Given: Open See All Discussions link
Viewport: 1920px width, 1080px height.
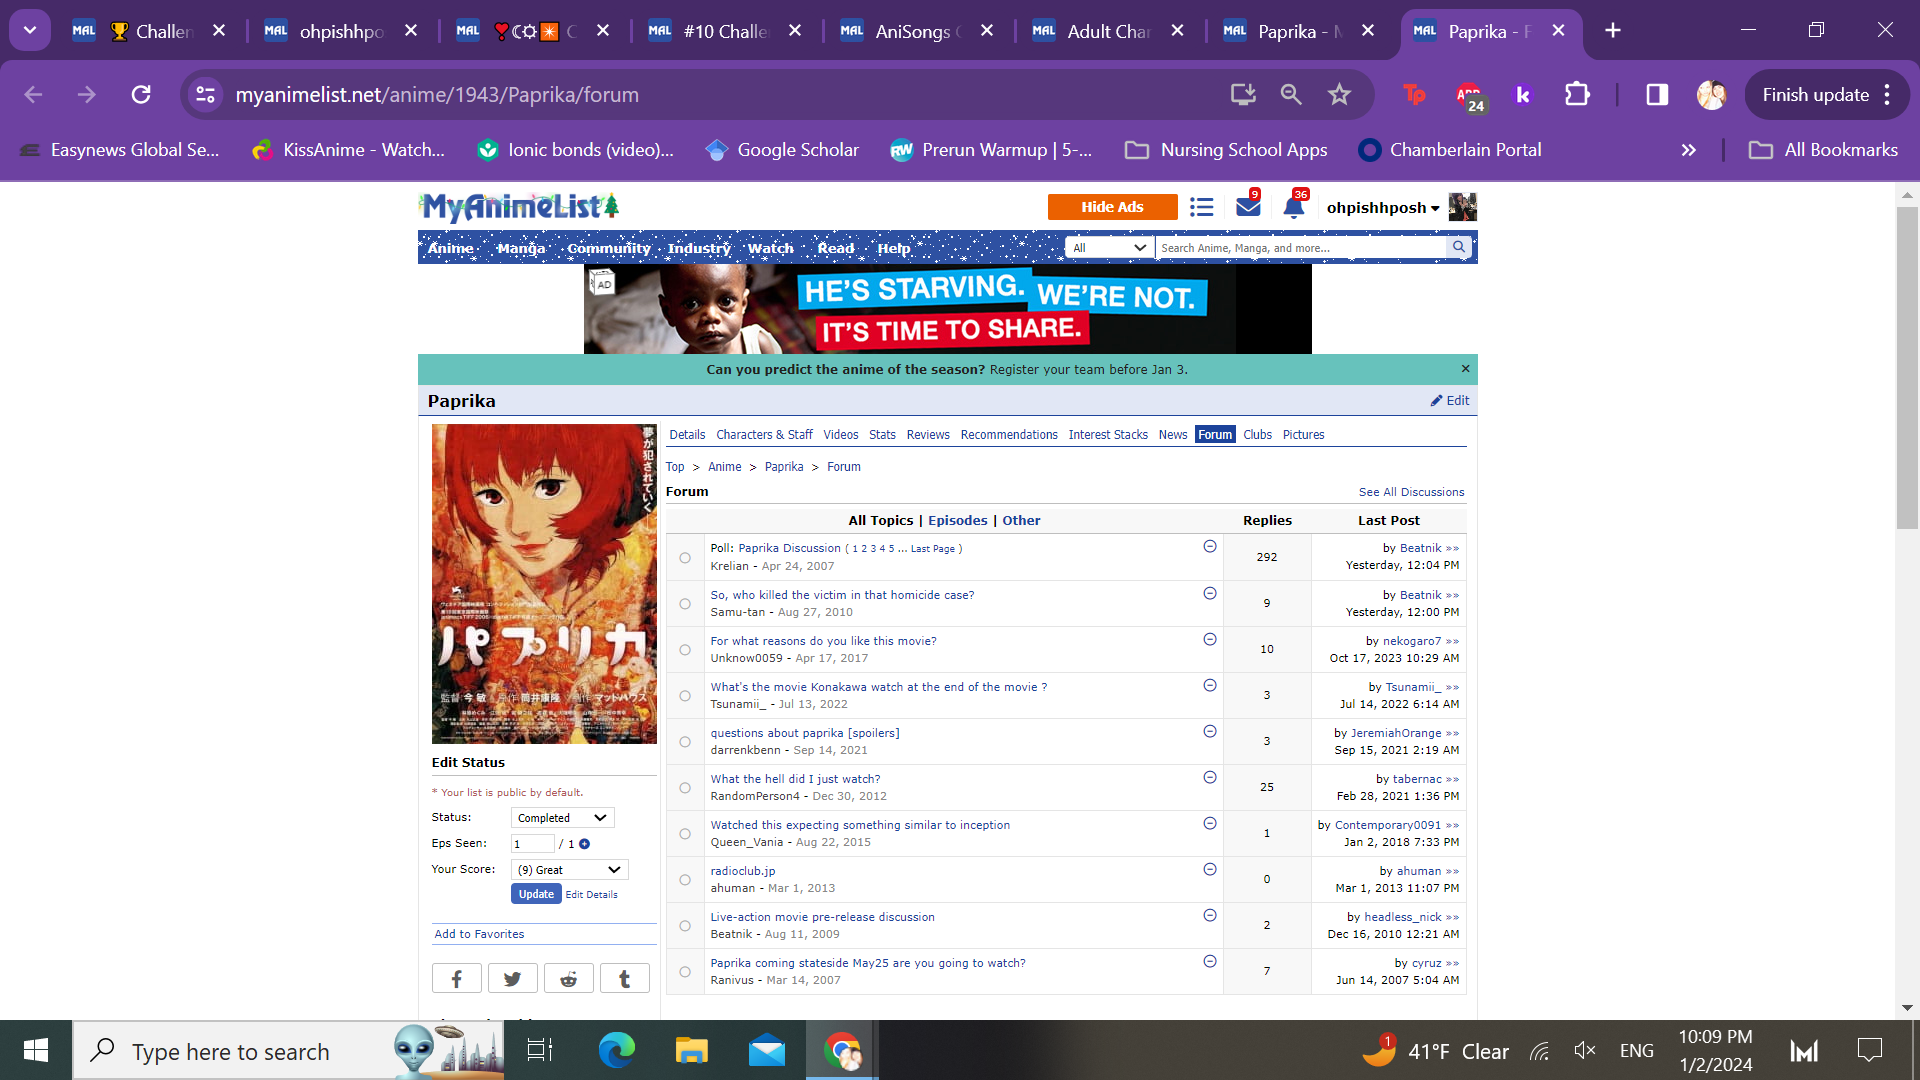Looking at the screenshot, I should pos(1411,492).
